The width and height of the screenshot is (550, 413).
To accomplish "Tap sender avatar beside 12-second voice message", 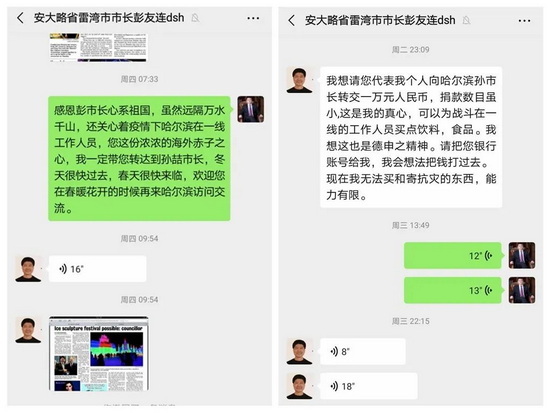I will click(x=522, y=255).
